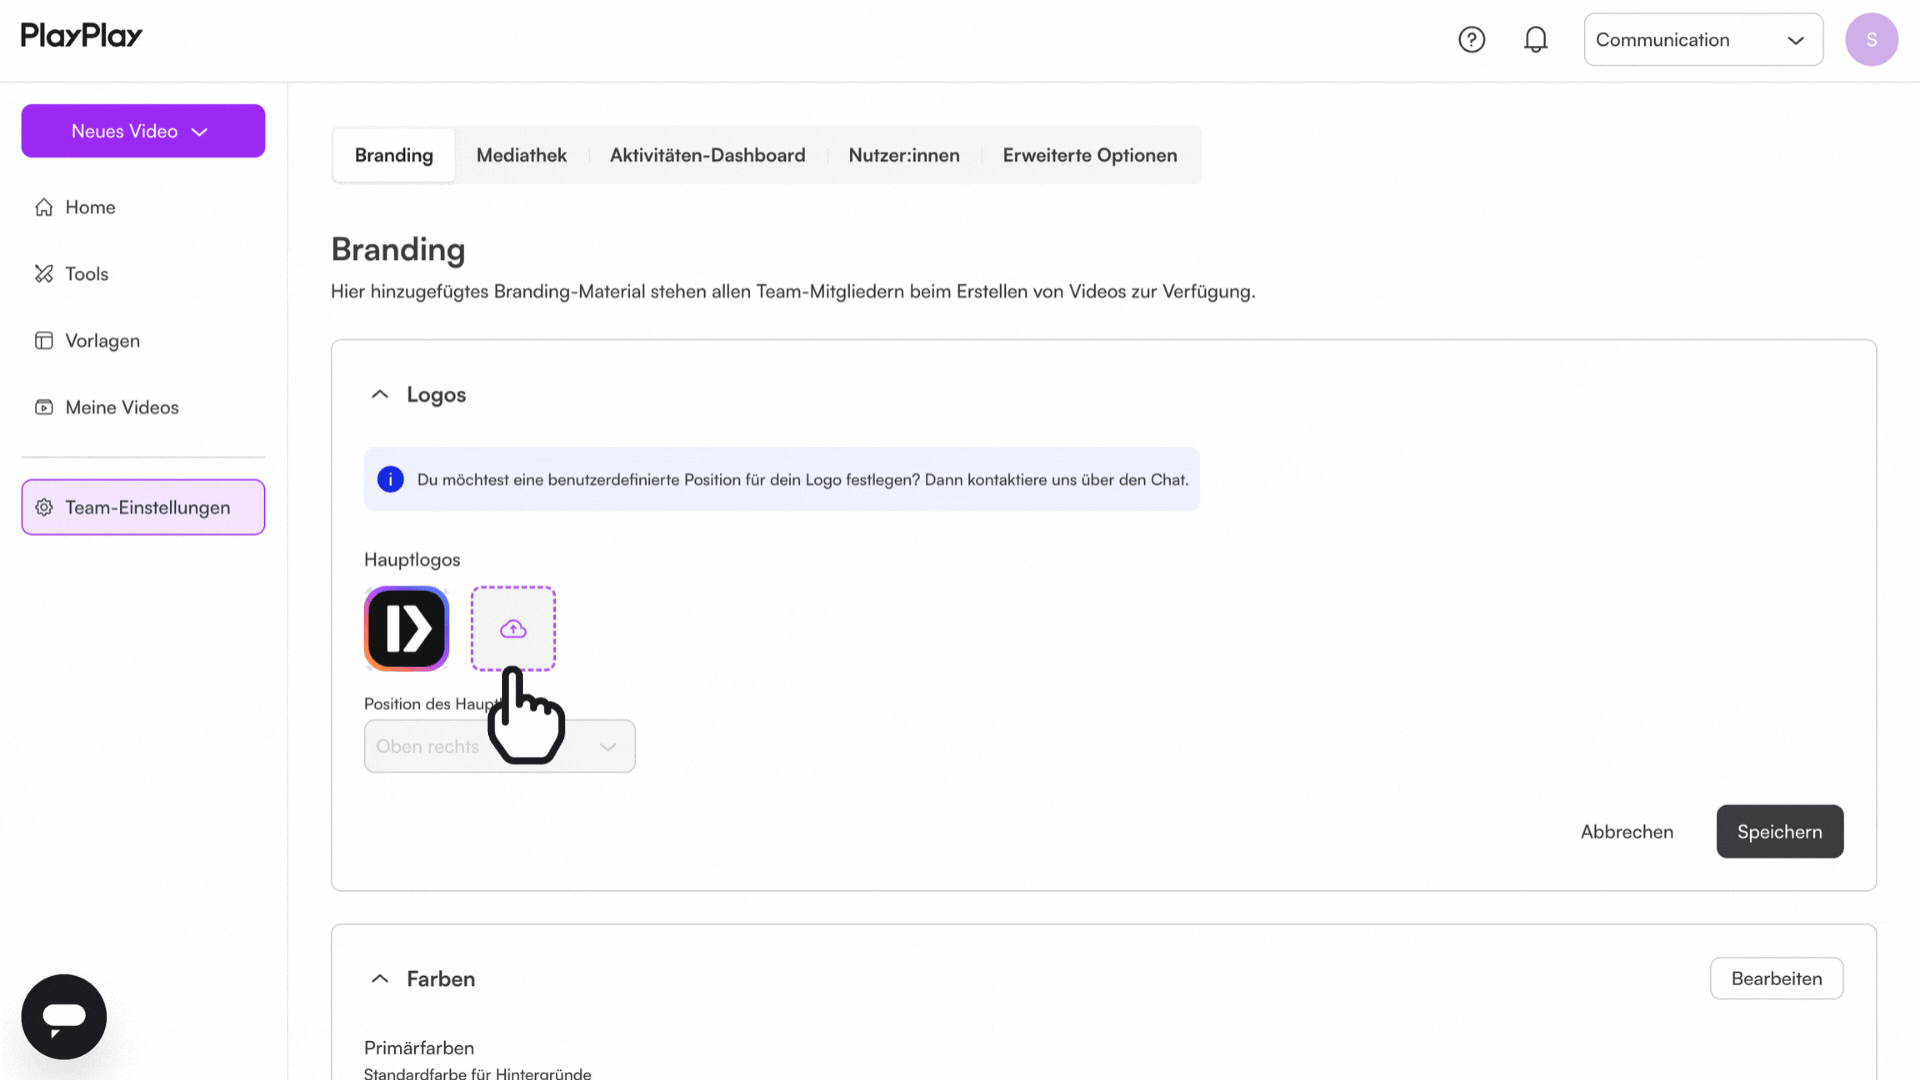Select the existing main logo thumbnail
This screenshot has width=1920, height=1080.
click(x=406, y=628)
